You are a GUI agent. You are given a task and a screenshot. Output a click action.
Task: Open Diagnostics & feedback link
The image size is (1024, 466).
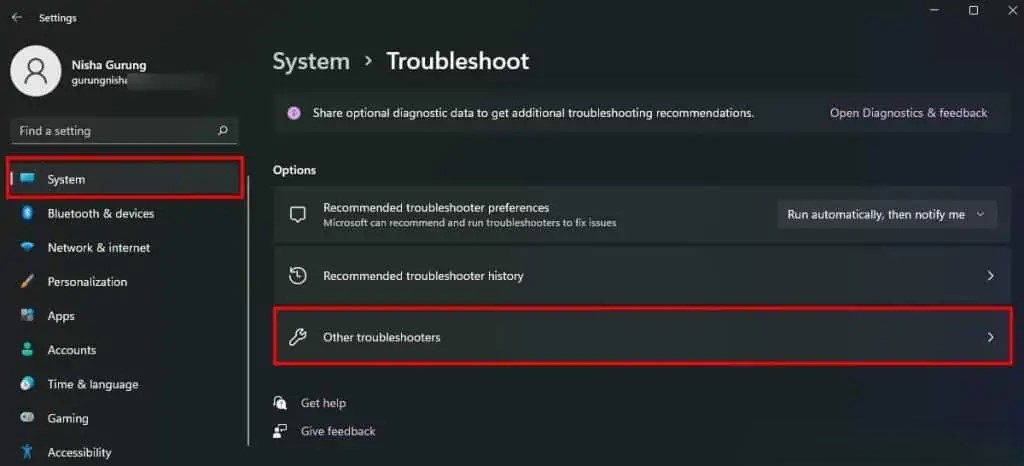(908, 113)
